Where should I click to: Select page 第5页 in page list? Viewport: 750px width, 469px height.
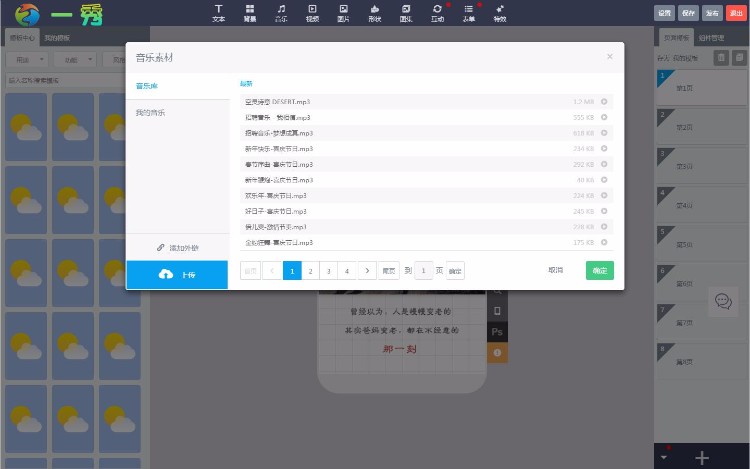(702, 244)
